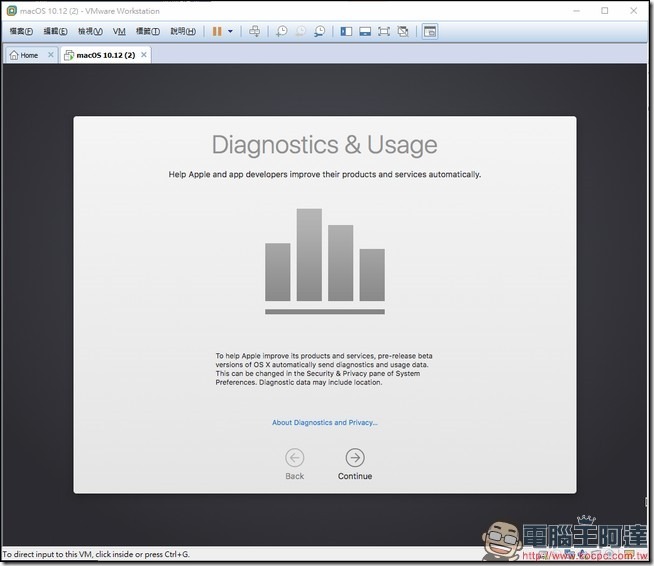Click the Diagnostics & Usage heading
The image size is (654, 566).
pos(324,145)
